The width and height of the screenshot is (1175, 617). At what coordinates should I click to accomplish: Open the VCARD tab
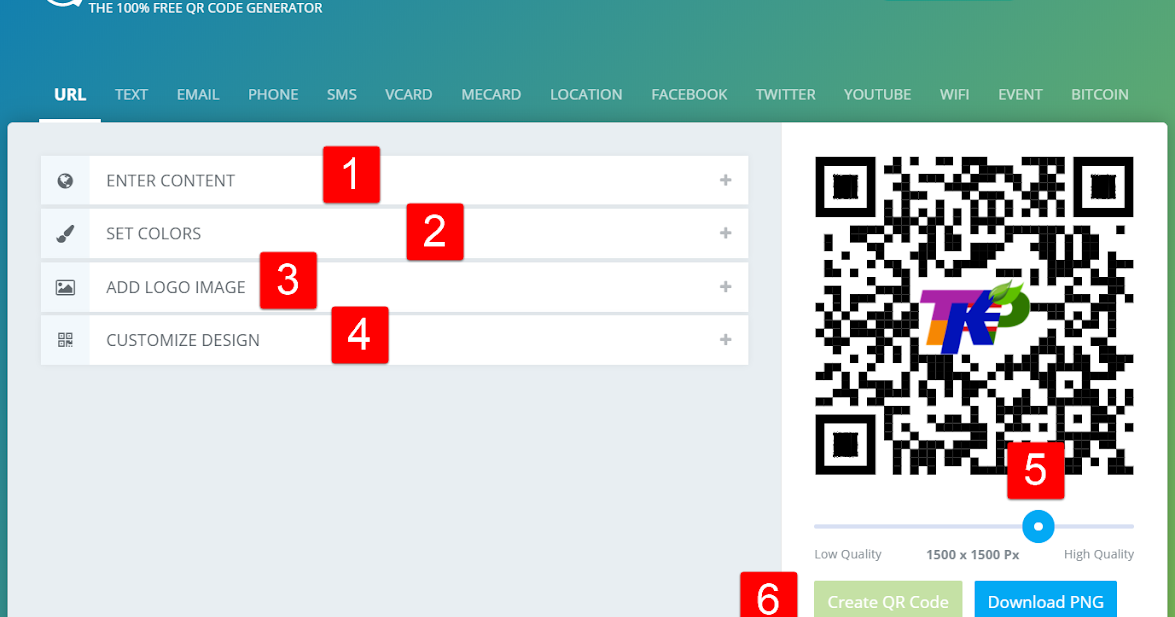[x=408, y=94]
